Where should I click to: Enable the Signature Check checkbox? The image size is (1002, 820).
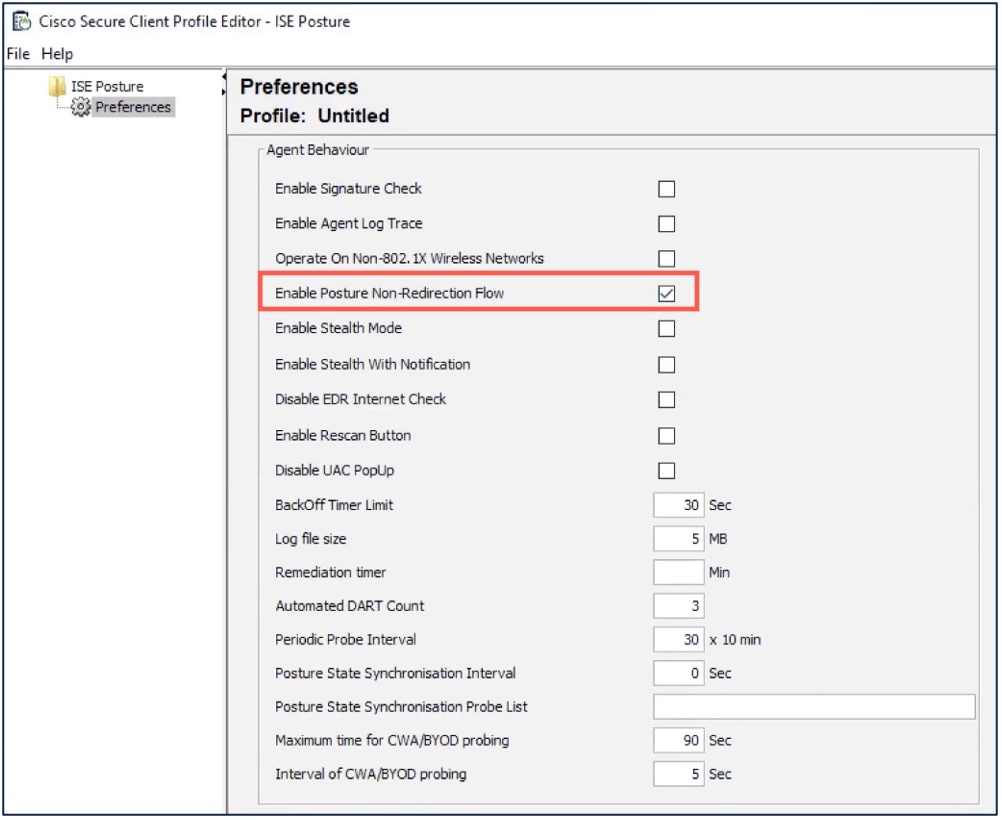tap(667, 189)
